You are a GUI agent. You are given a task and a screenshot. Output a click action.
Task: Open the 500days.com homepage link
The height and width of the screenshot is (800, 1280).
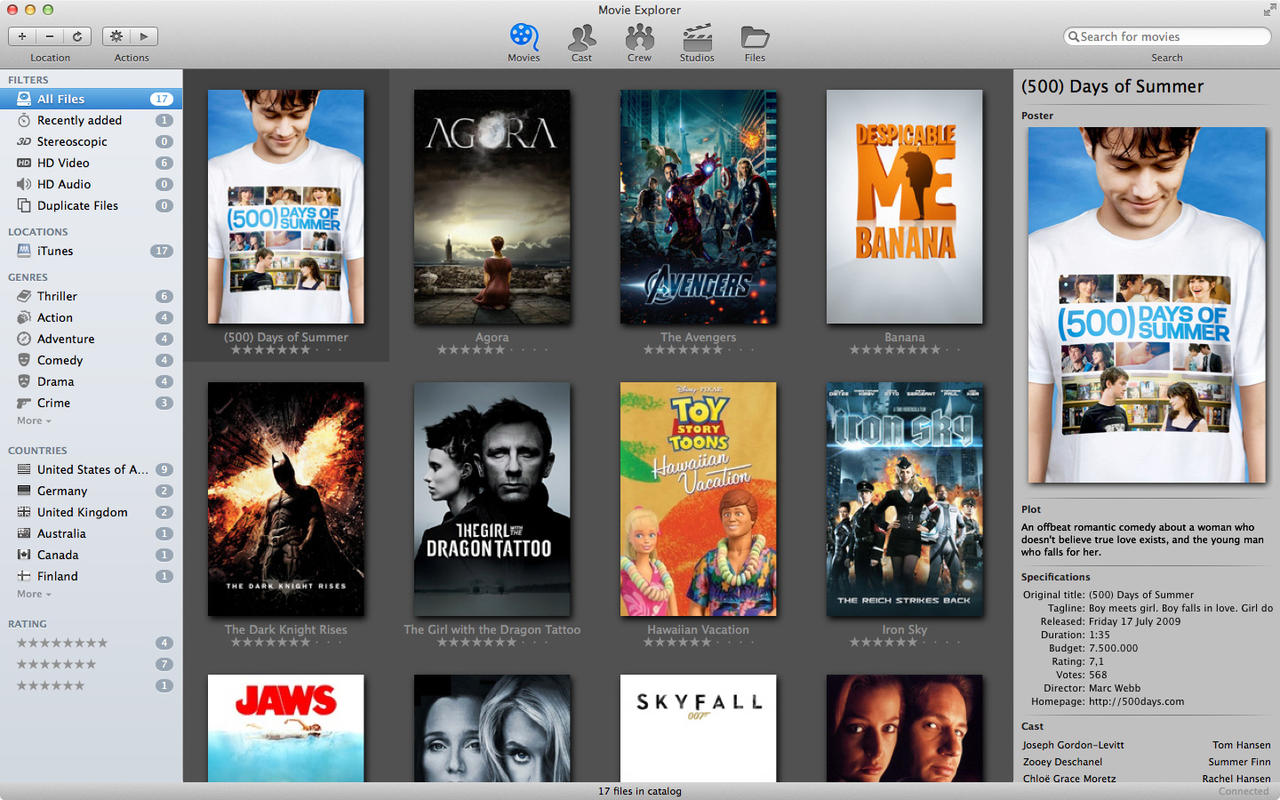tap(1137, 702)
